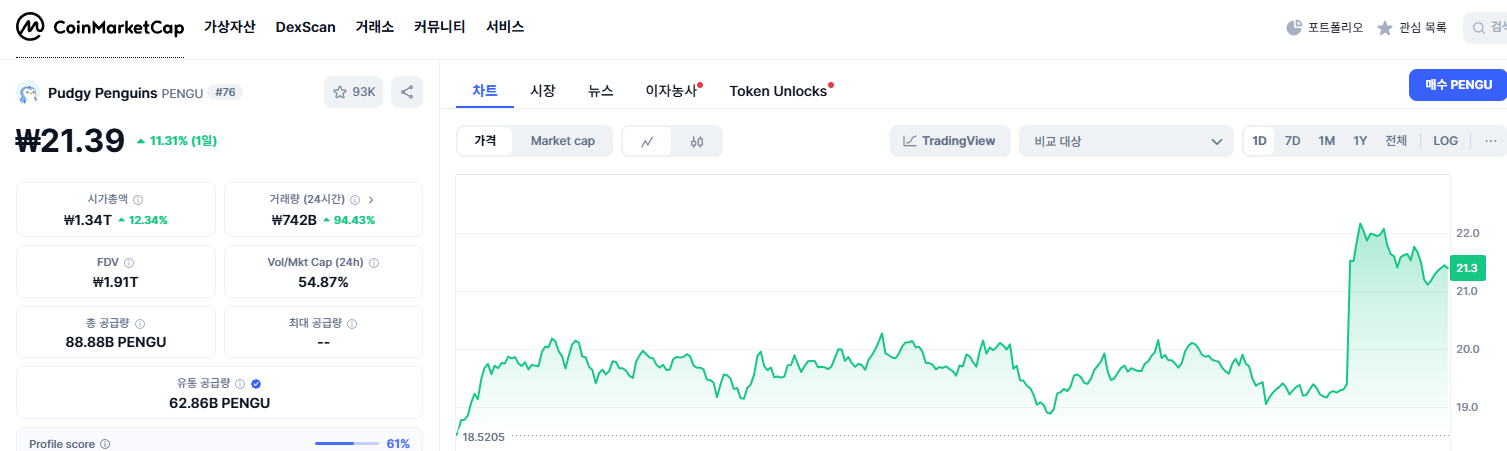Show info icon beside 유통 공급량

click(x=240, y=383)
